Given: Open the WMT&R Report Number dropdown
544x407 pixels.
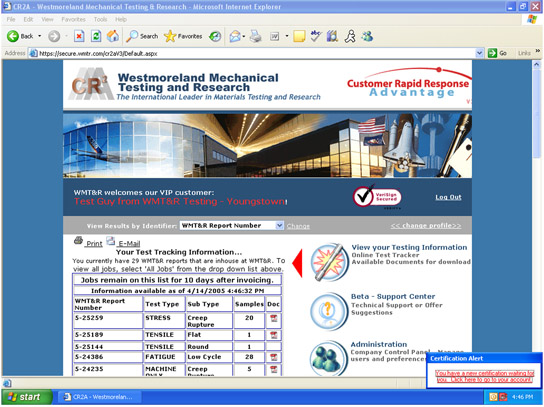Looking at the screenshot, I should [x=232, y=226].
